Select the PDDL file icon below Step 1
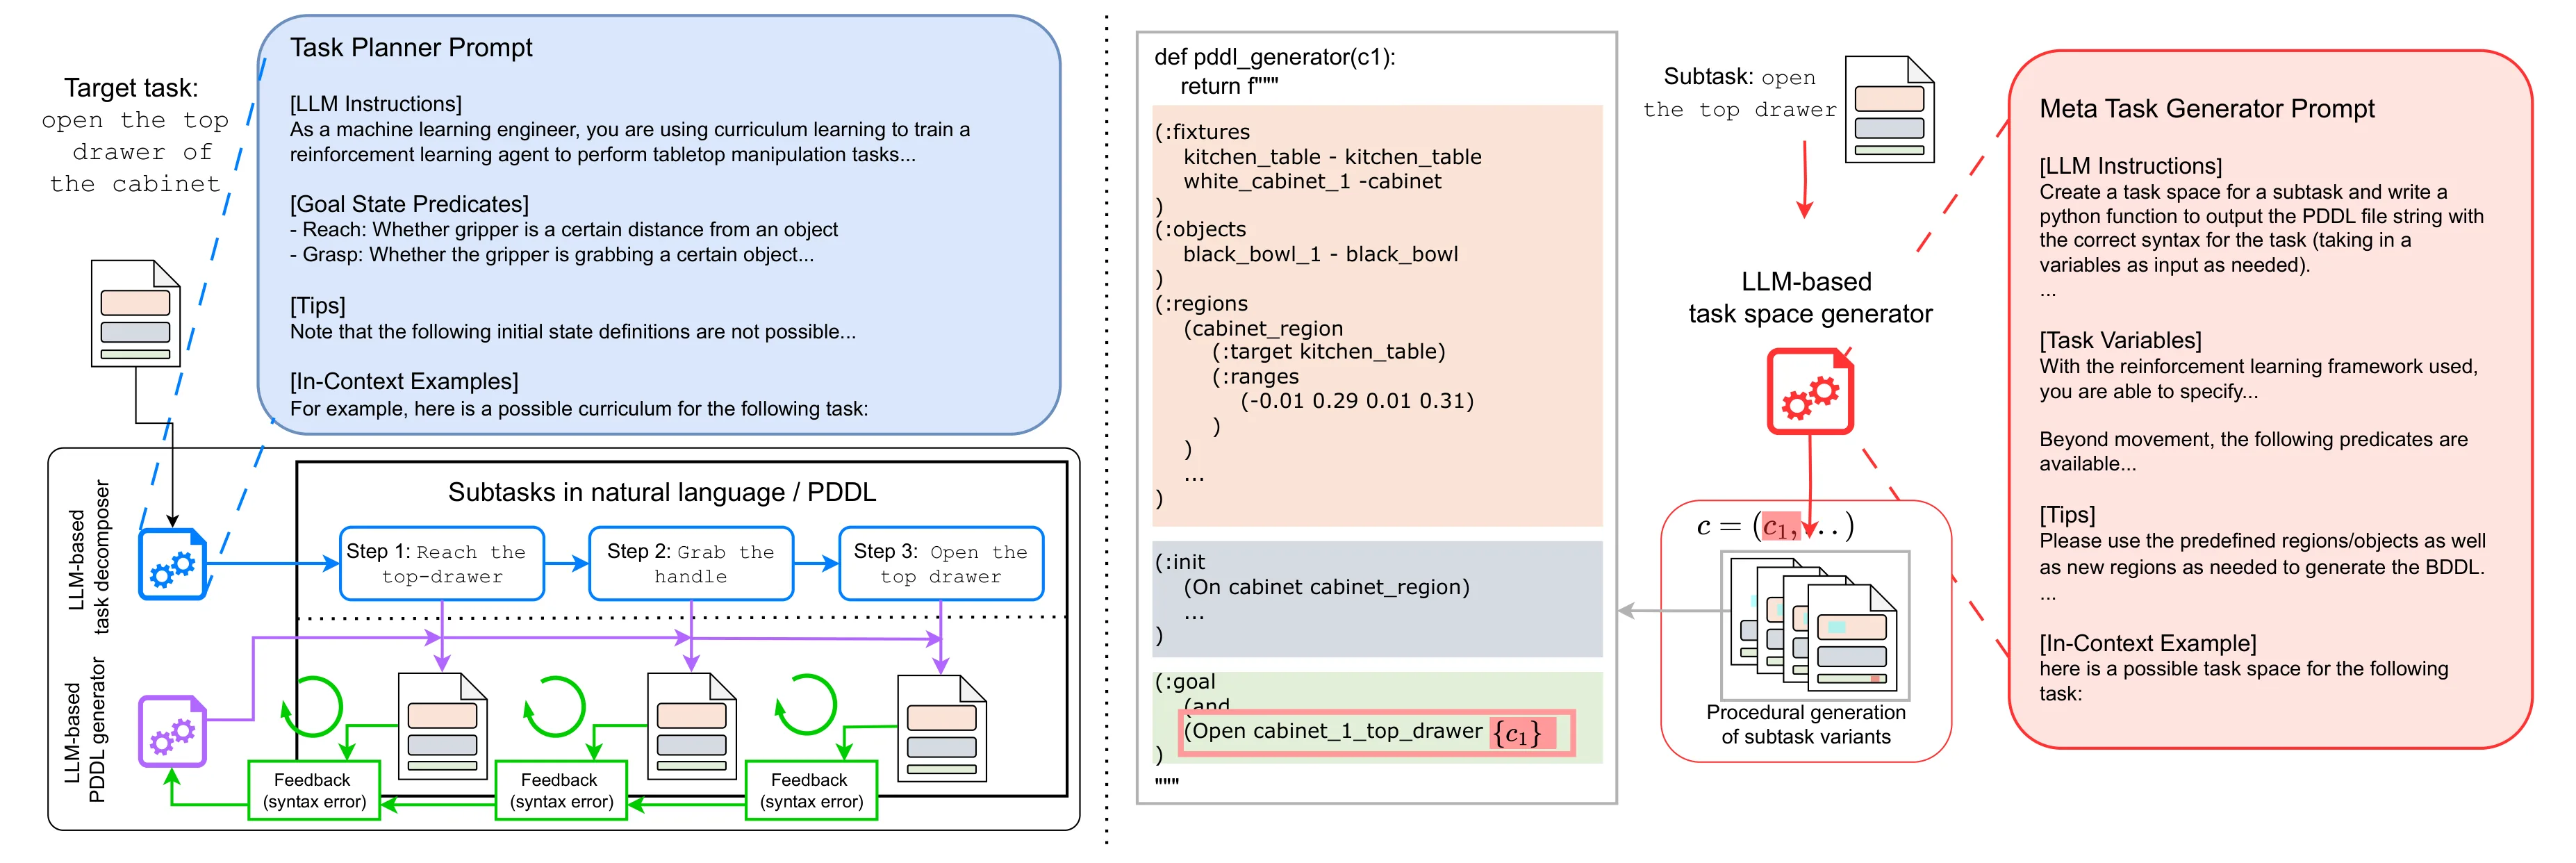This screenshot has width=2576, height=863. pyautogui.click(x=442, y=726)
